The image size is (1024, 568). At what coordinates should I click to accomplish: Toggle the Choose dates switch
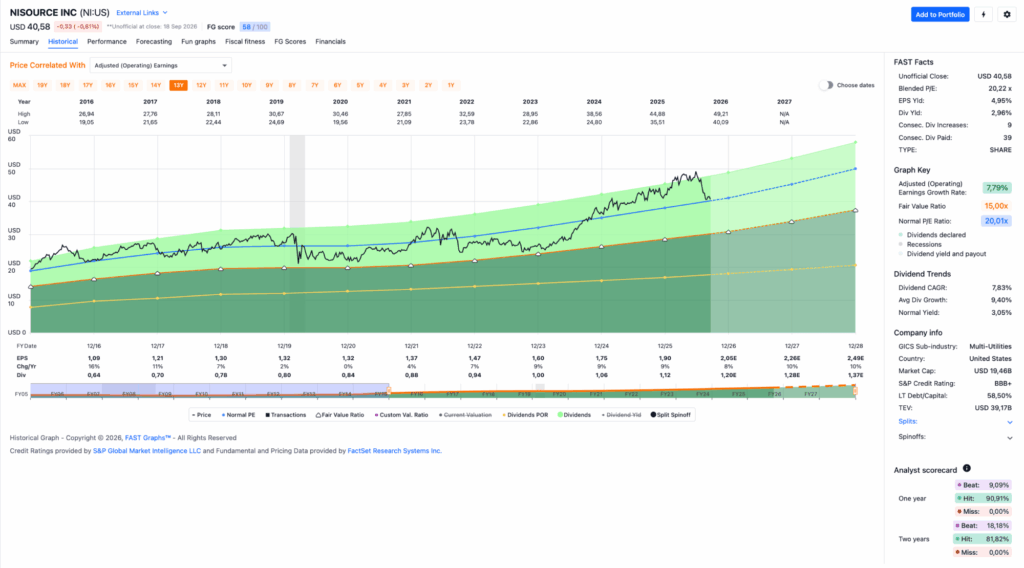tap(826, 85)
